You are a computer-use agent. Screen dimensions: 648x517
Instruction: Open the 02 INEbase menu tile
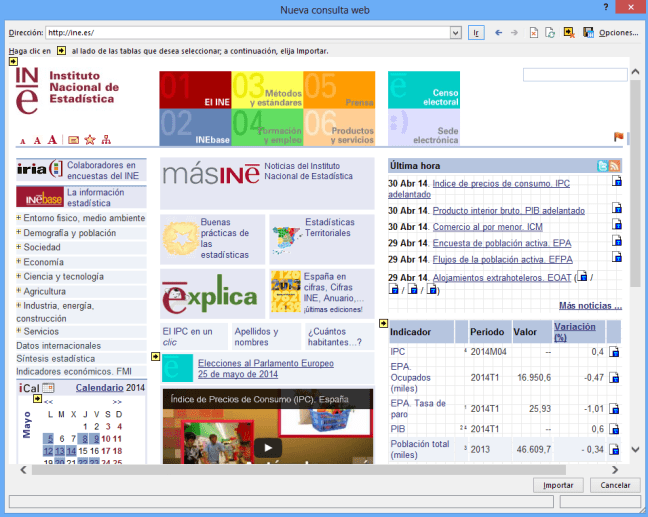click(195, 127)
